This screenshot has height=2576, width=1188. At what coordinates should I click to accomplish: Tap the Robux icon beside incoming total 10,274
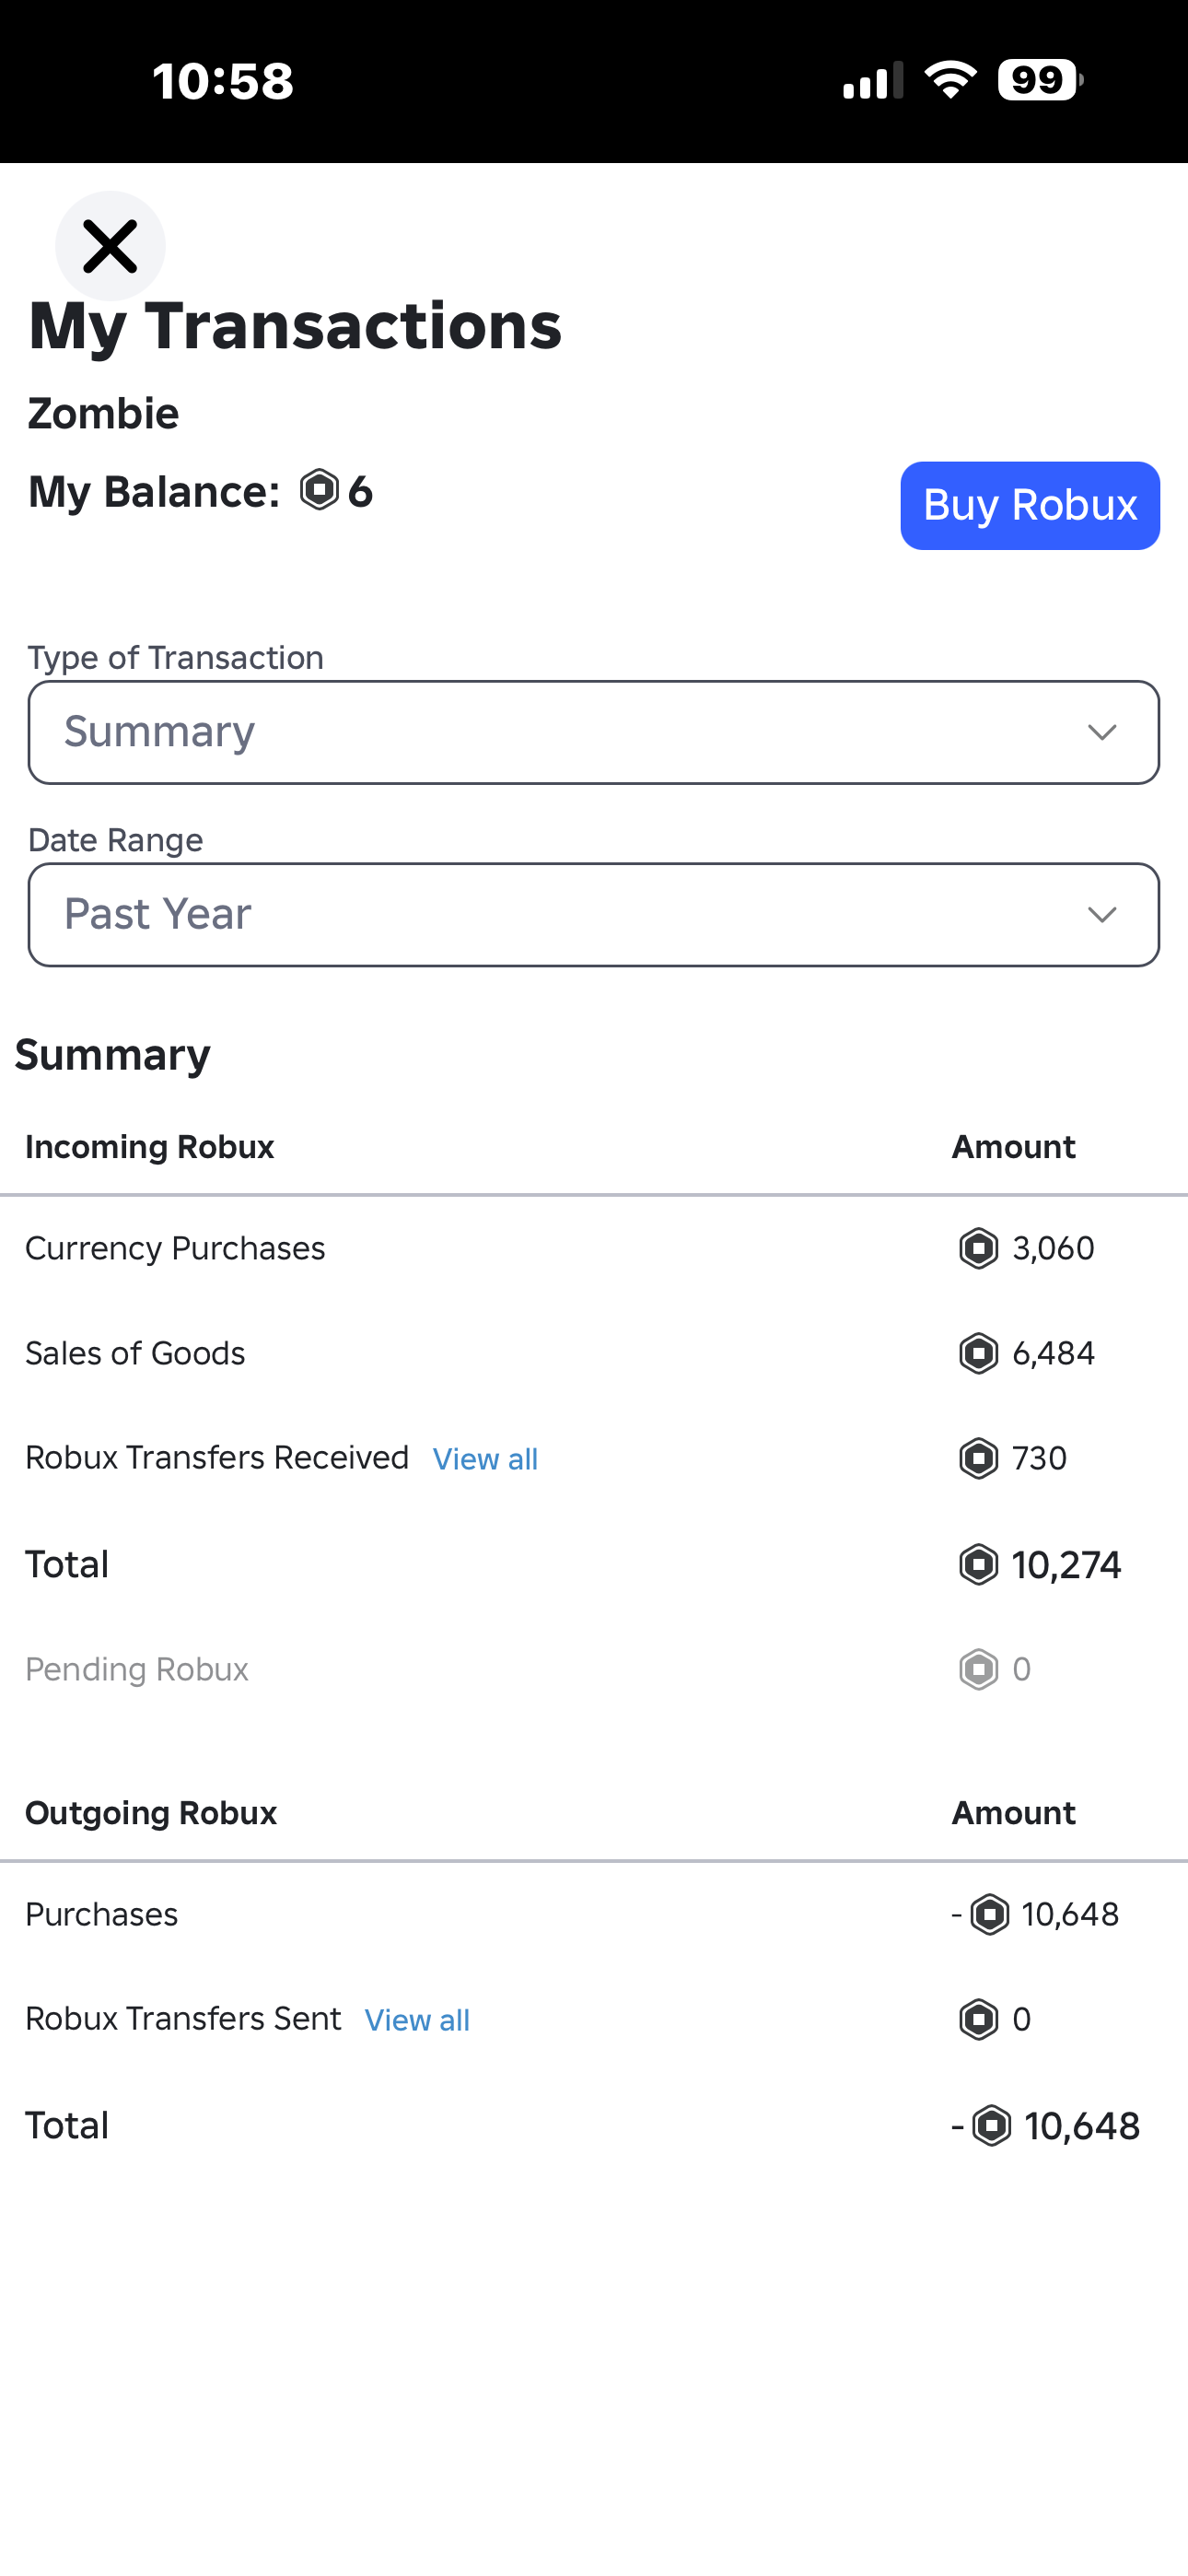(x=978, y=1564)
